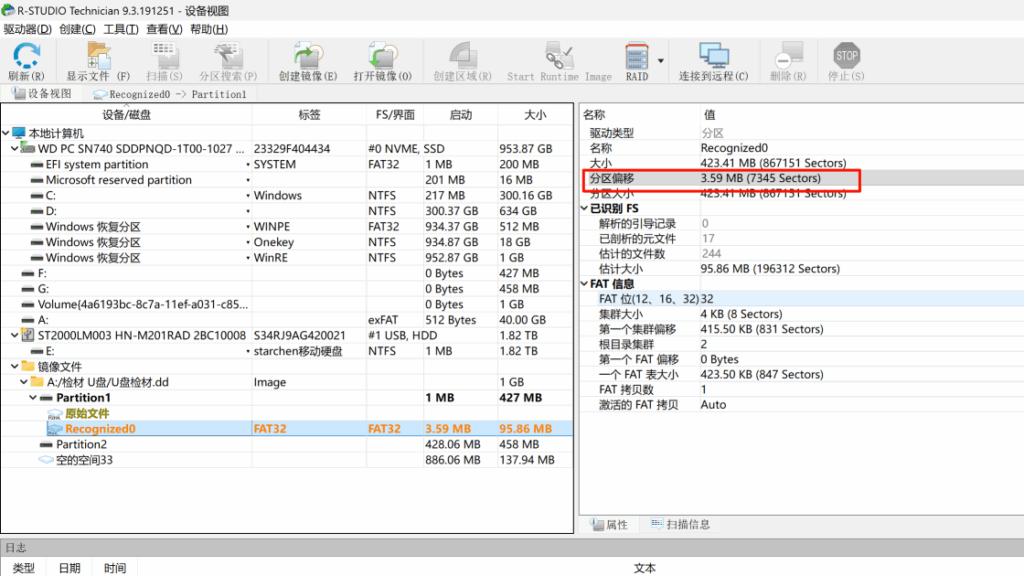Click the 连接到远程 (Connect to Remote) icon
The width and height of the screenshot is (1024, 576).
click(713, 60)
